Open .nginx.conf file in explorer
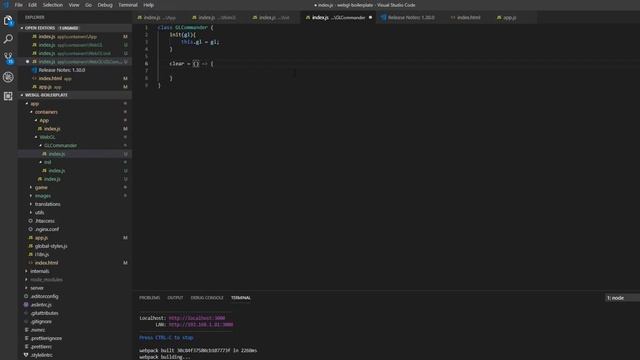640x360 pixels. click(47, 229)
